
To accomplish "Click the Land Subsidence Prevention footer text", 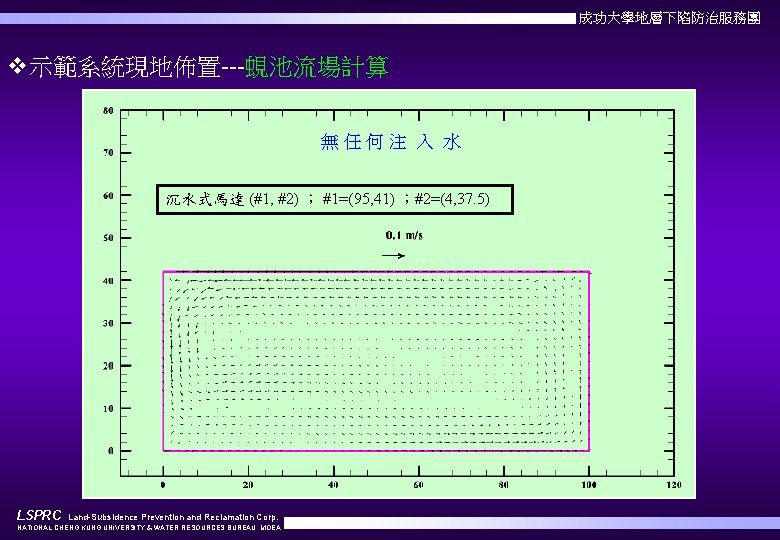I will click(x=173, y=517).
